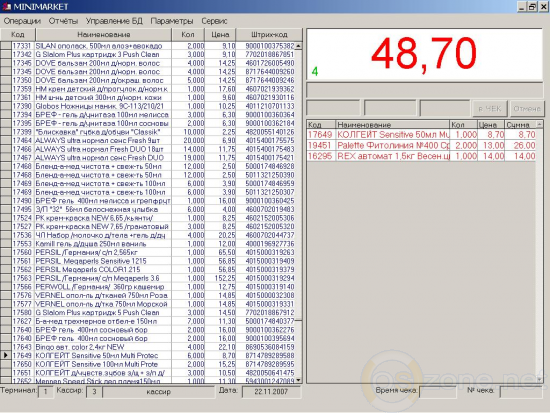Click the Терминал field with value 1
The image size is (550, 413).
tap(46, 392)
